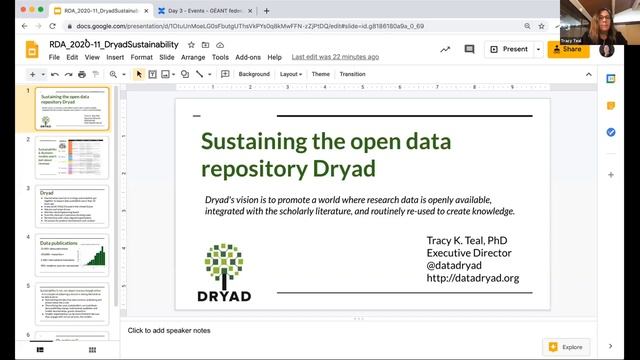Open the Slide menu
640x360 pixels.
point(167,57)
